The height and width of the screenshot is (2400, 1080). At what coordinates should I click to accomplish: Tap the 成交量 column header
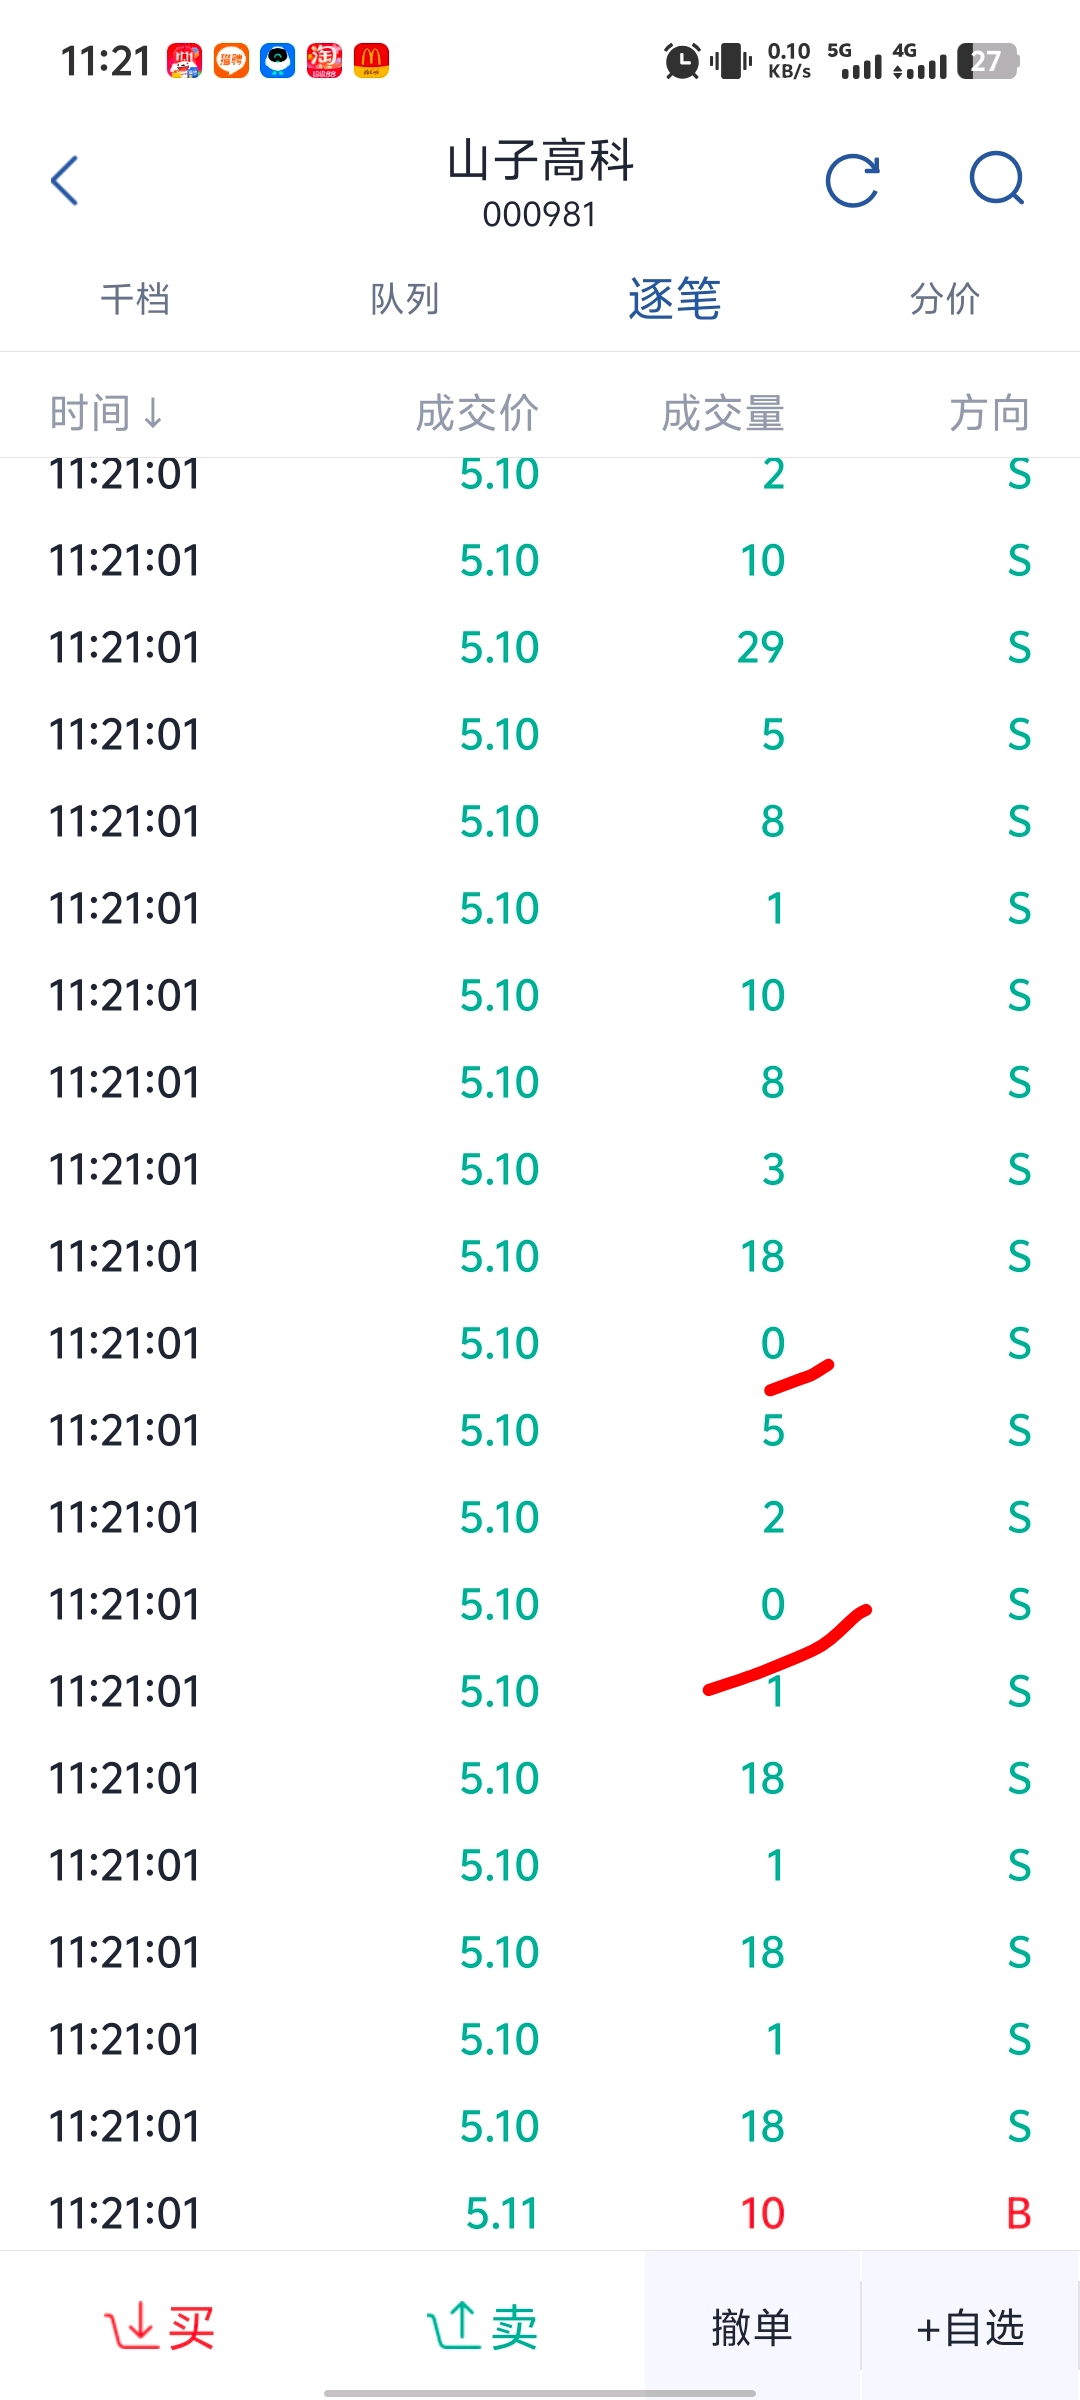[723, 413]
